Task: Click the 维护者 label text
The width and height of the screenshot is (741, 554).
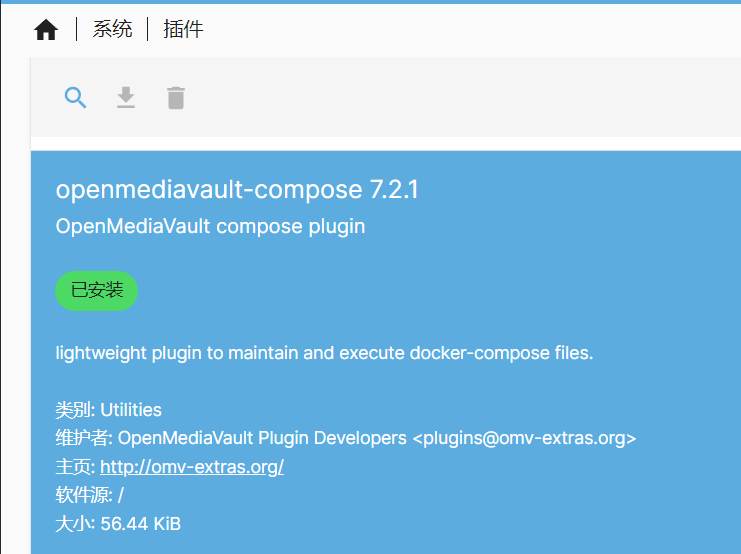Action: pos(81,438)
